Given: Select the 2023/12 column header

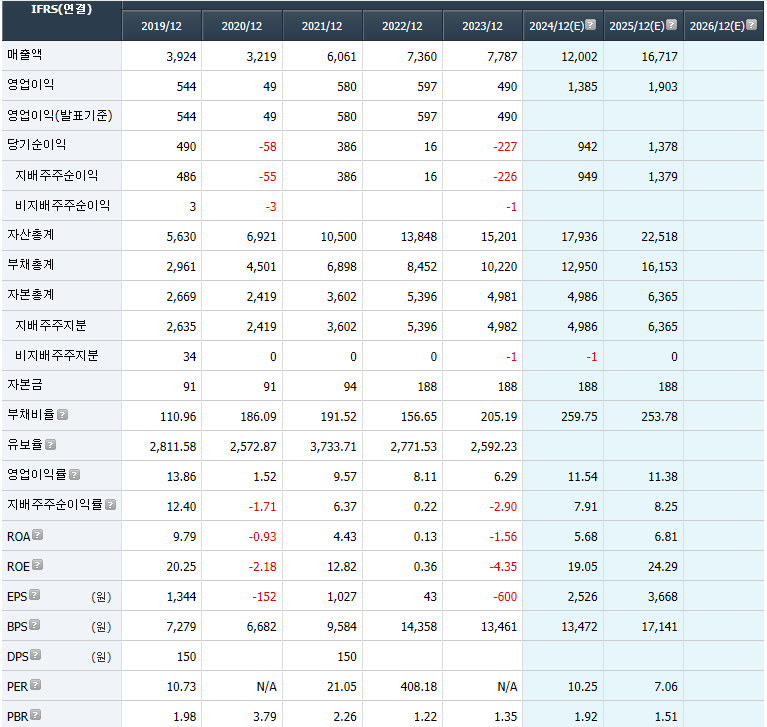Looking at the screenshot, I should tap(482, 26).
